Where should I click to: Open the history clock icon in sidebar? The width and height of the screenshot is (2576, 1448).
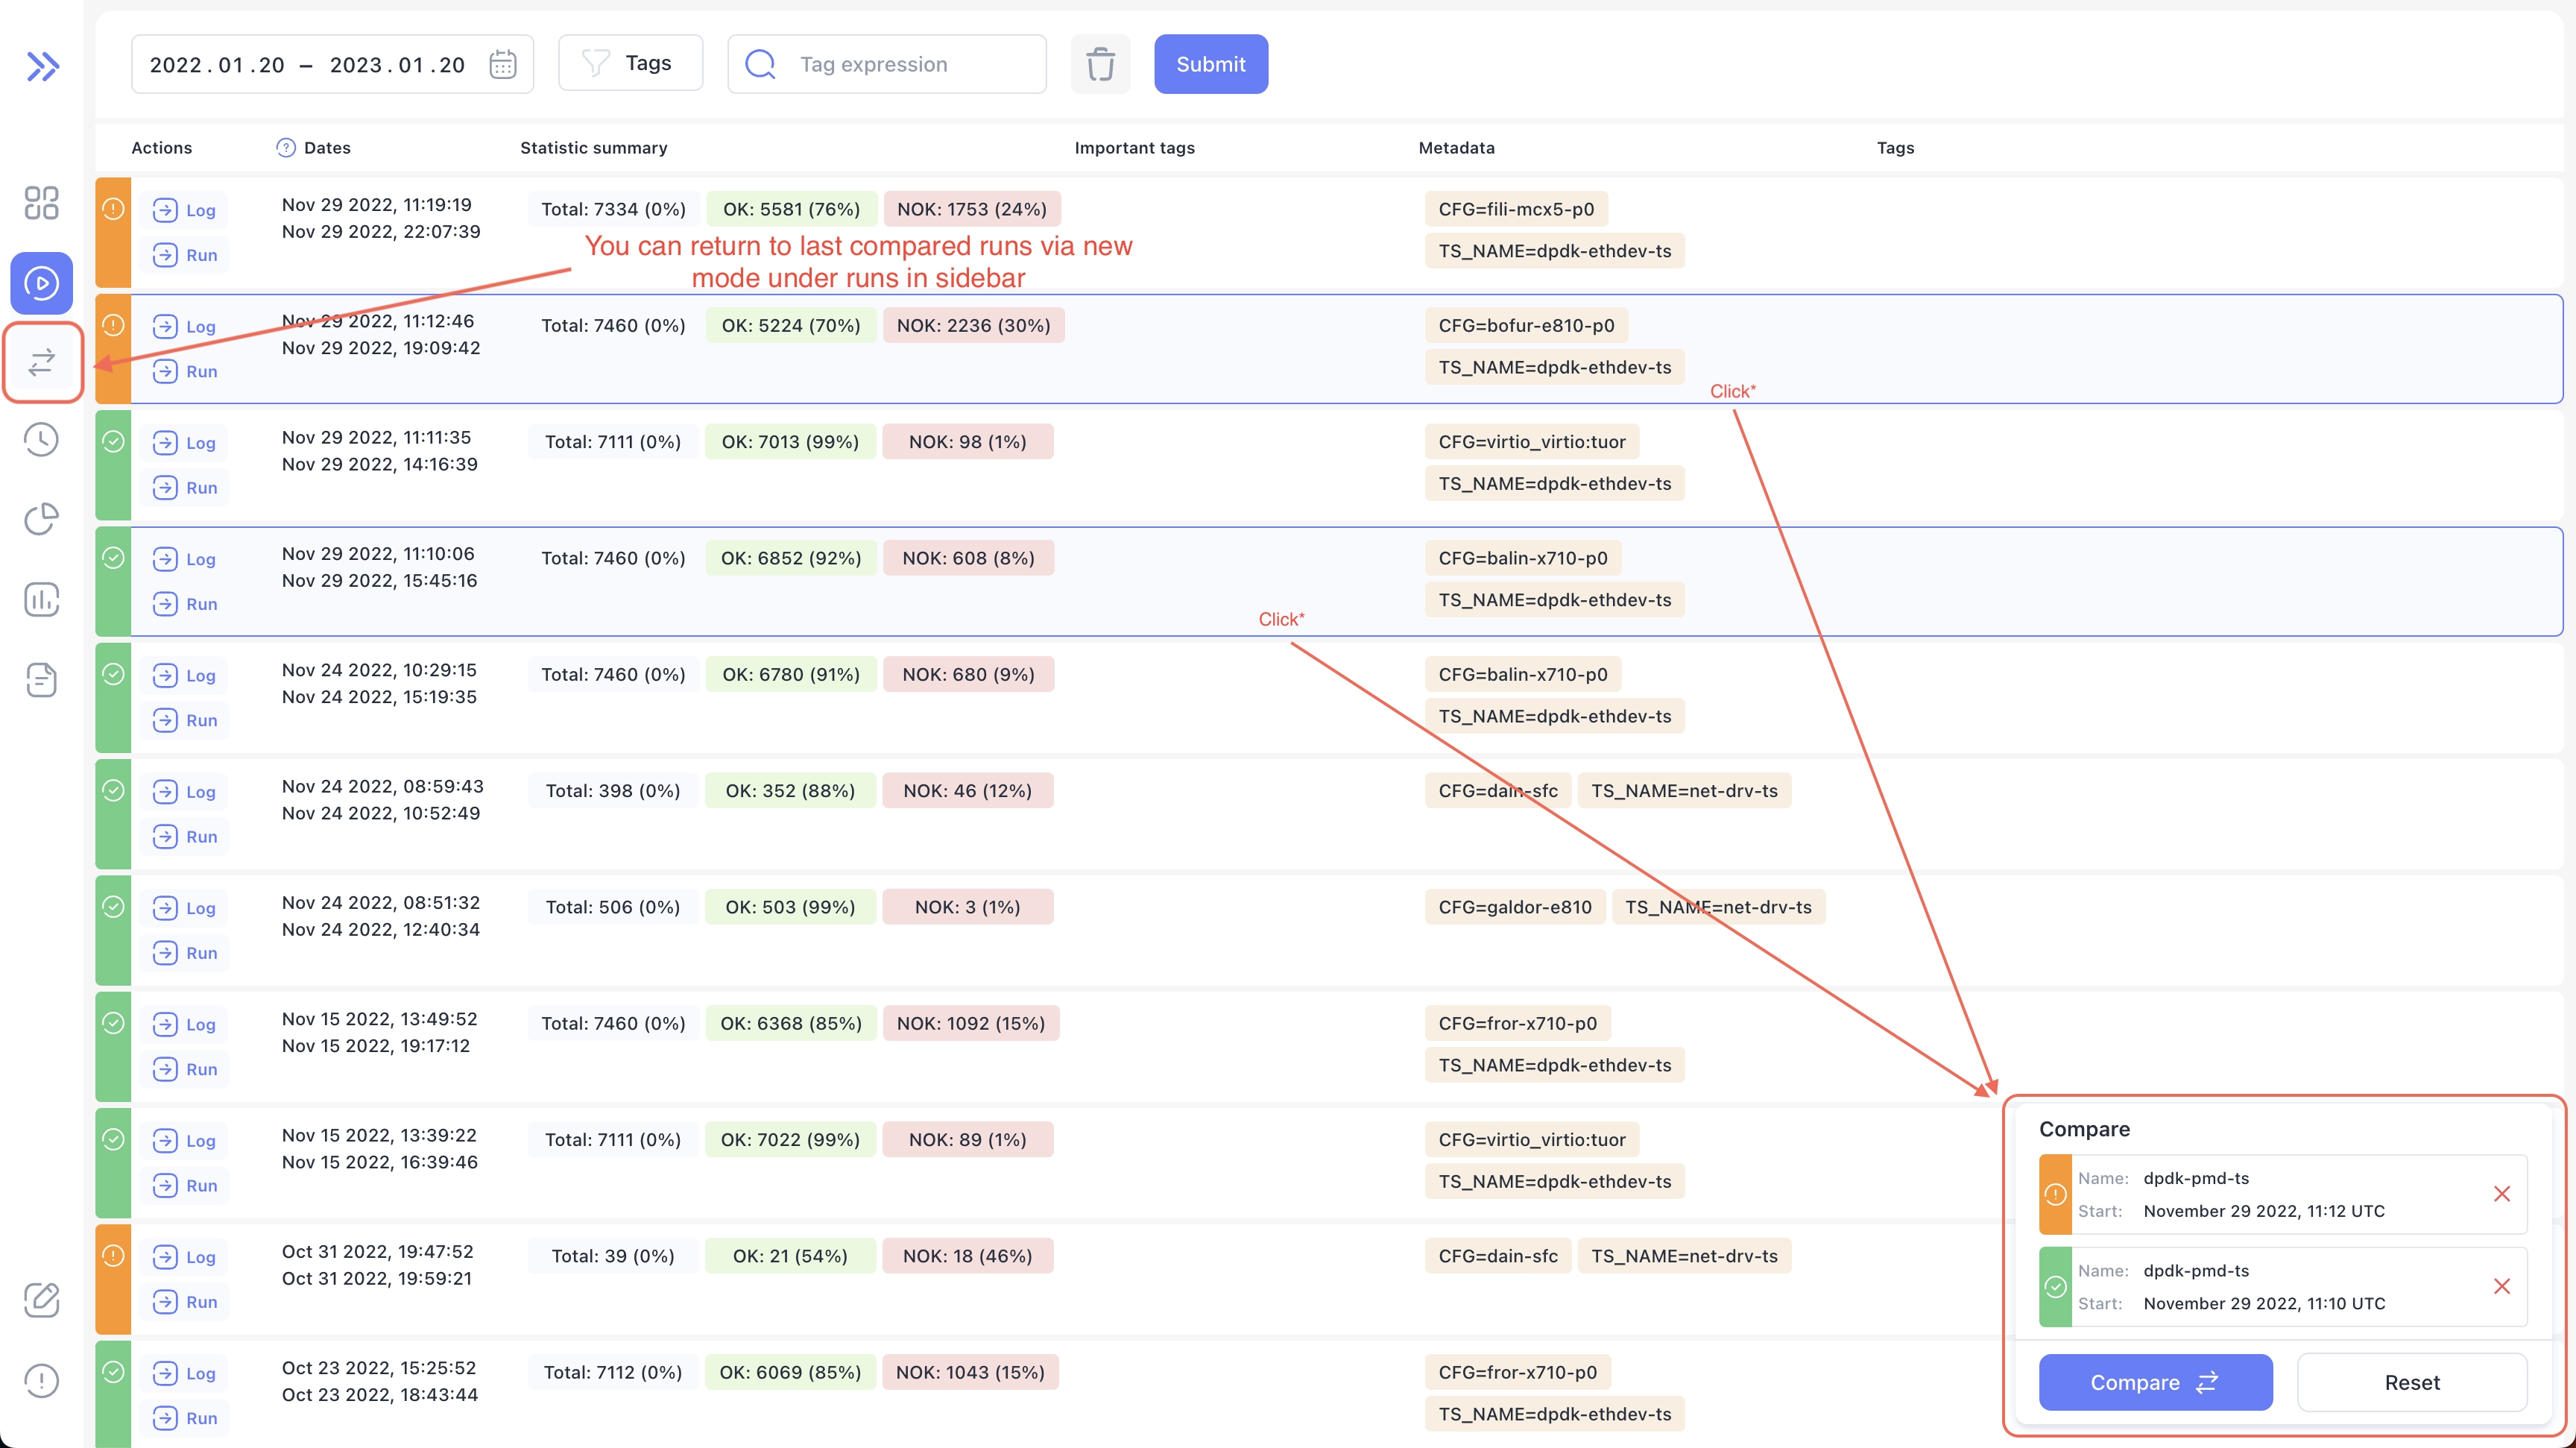41,440
